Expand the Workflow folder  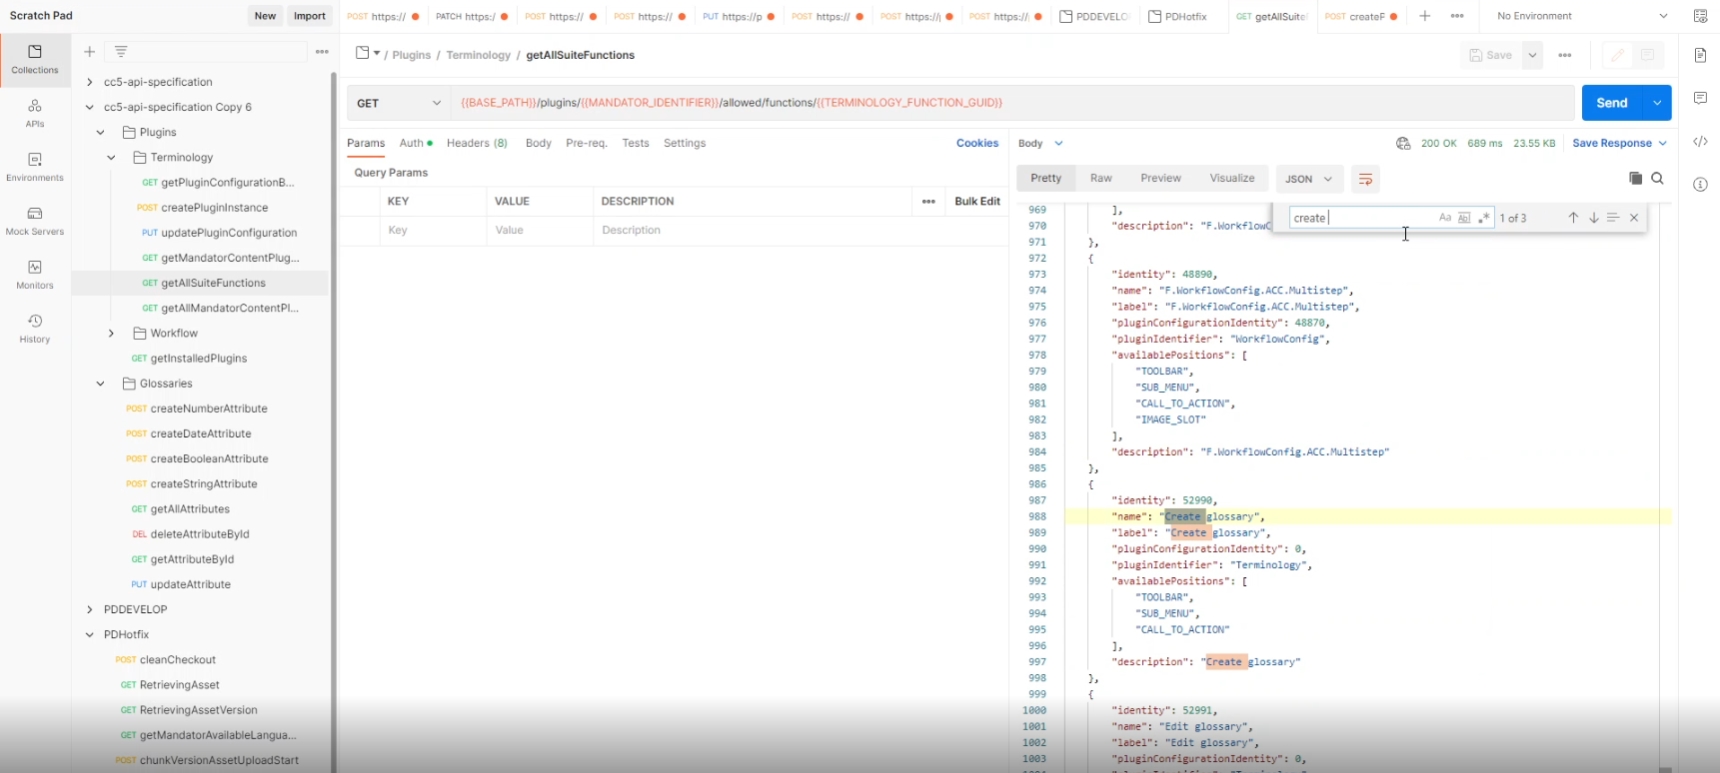(x=111, y=333)
